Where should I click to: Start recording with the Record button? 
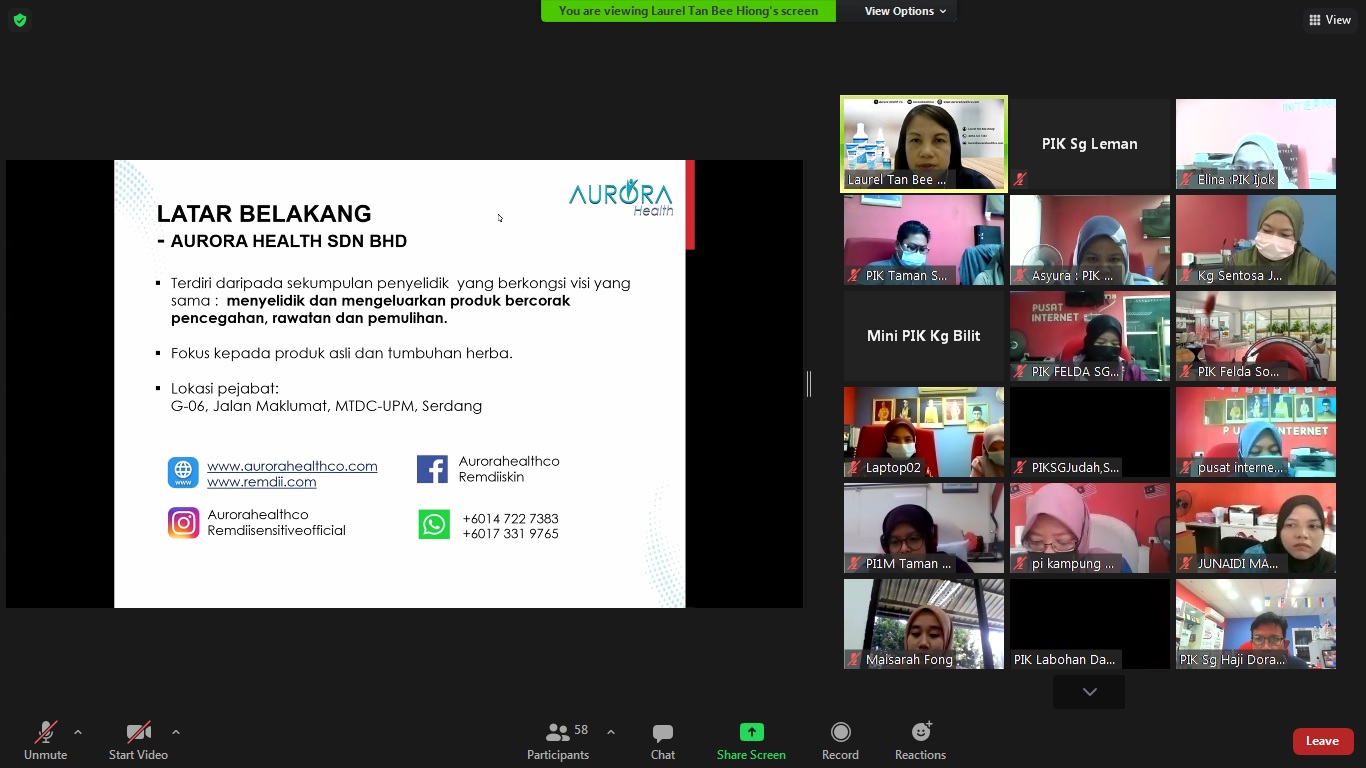click(840, 741)
